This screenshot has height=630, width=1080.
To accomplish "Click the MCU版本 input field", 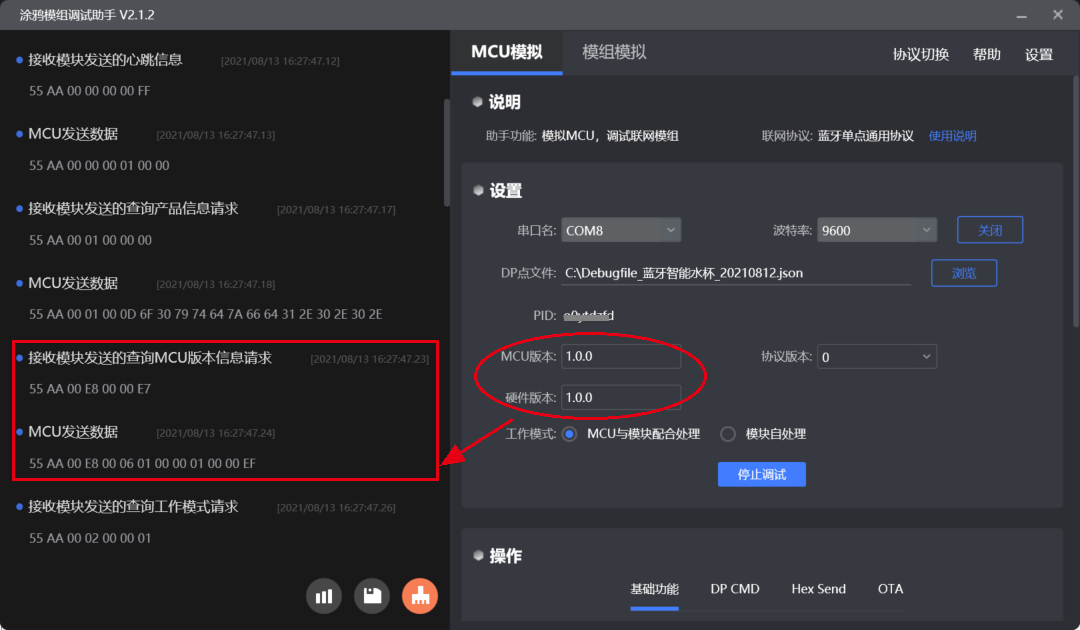I will click(621, 357).
